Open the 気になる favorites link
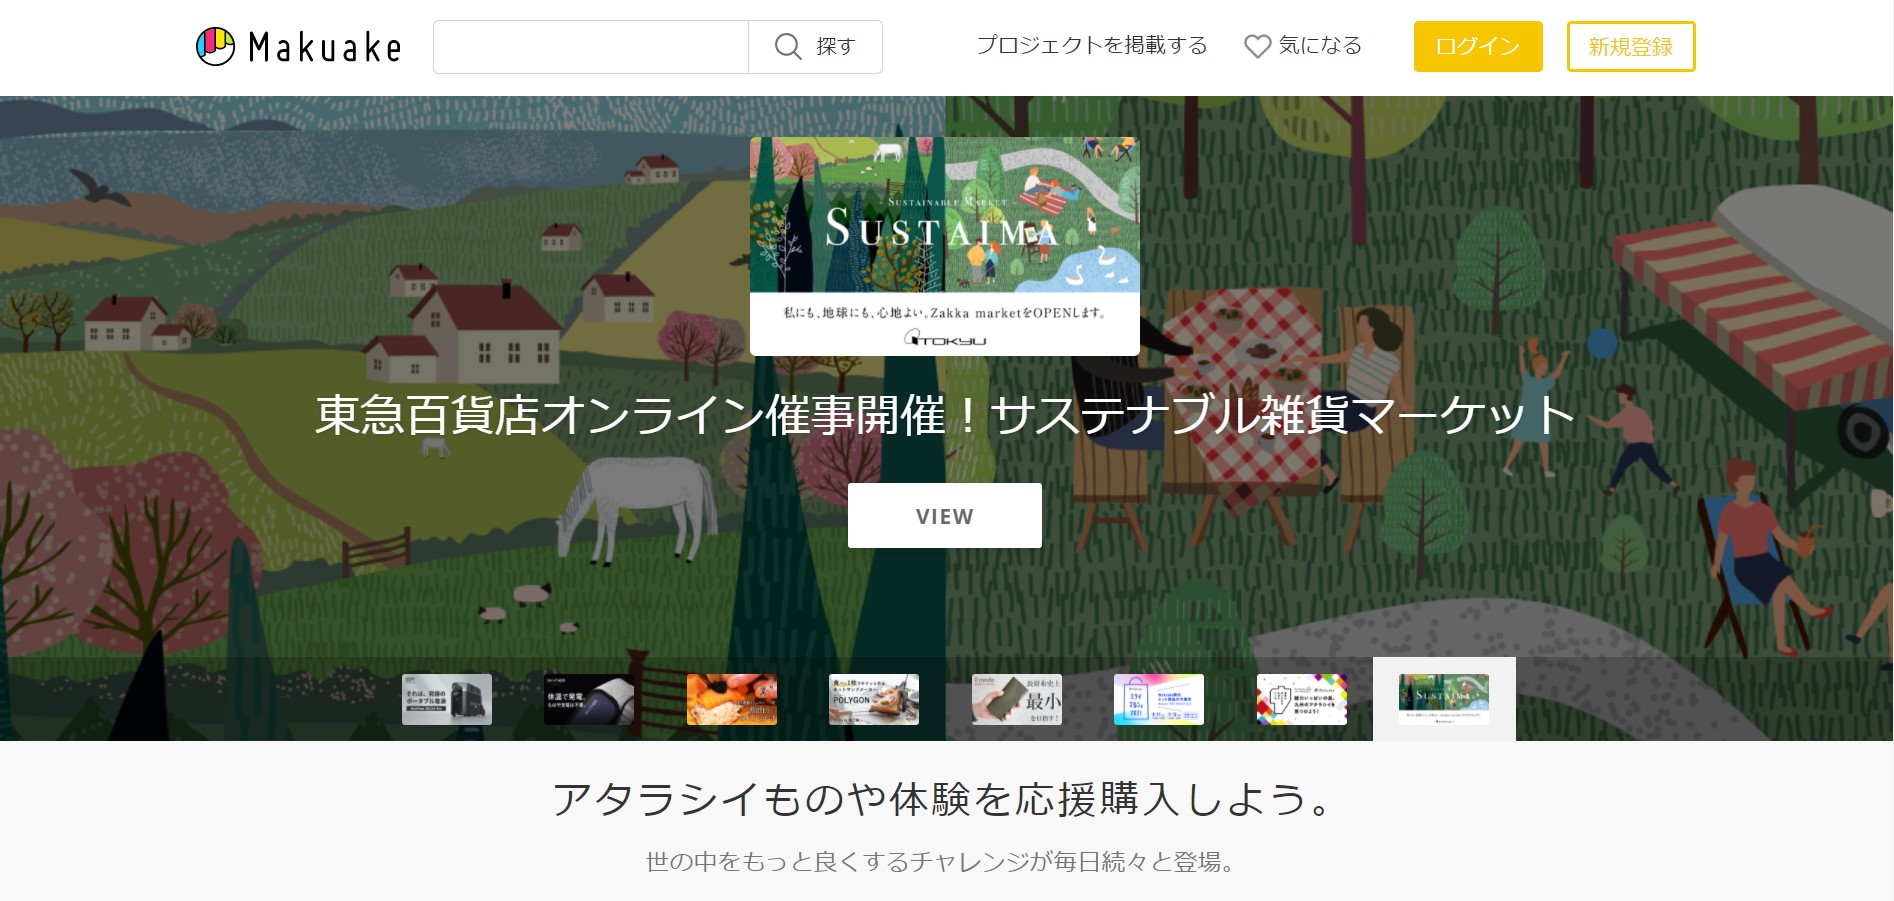 coord(1303,46)
